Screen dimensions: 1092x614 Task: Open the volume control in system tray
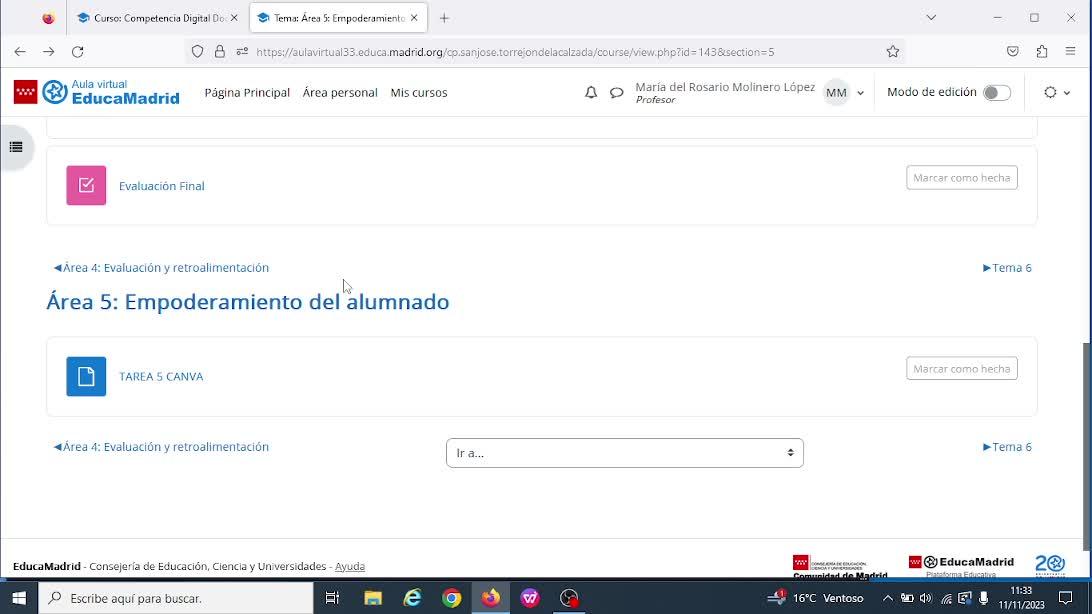tap(926, 598)
